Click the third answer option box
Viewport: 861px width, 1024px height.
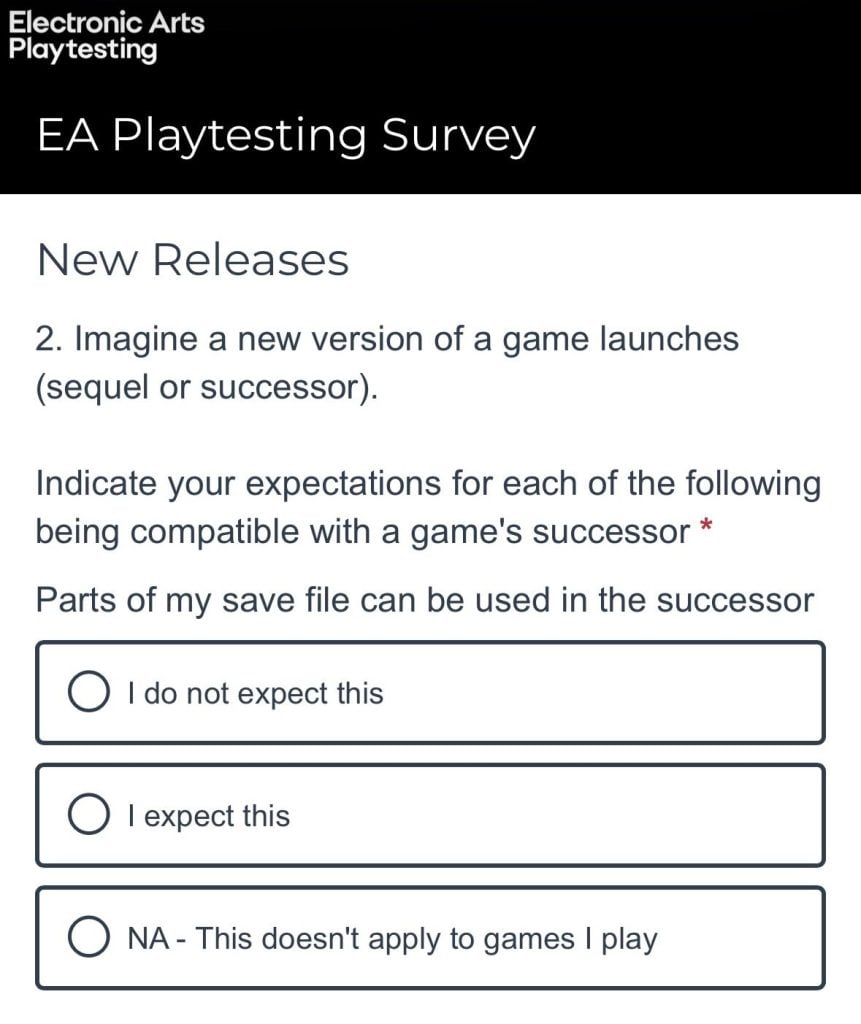point(430,937)
